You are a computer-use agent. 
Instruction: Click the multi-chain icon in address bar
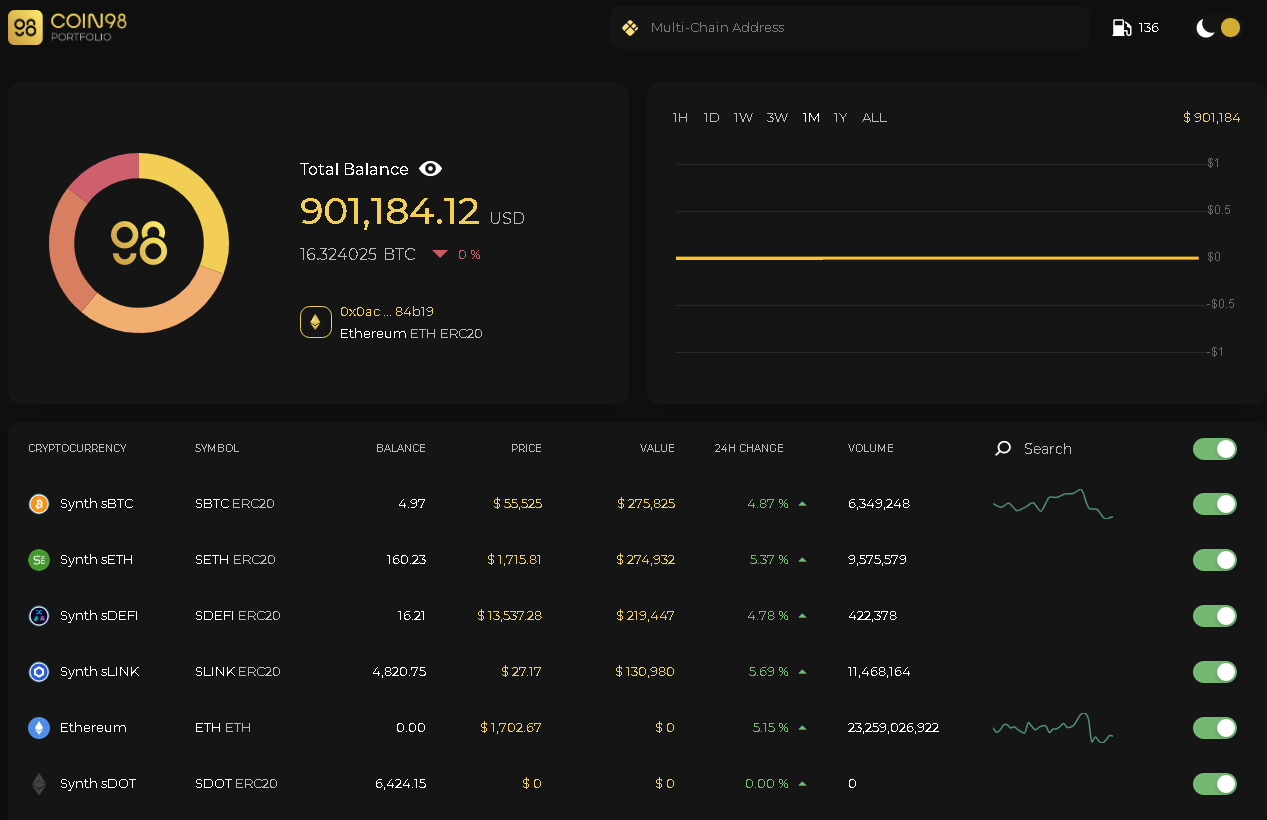pyautogui.click(x=630, y=28)
